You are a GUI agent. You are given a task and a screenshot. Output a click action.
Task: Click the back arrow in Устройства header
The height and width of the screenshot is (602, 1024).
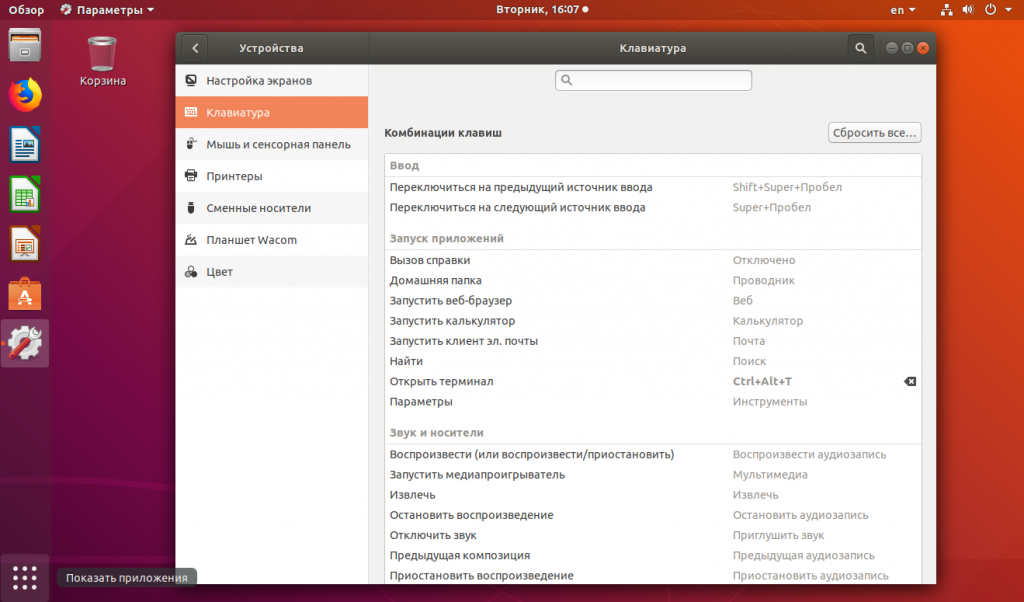click(x=195, y=48)
